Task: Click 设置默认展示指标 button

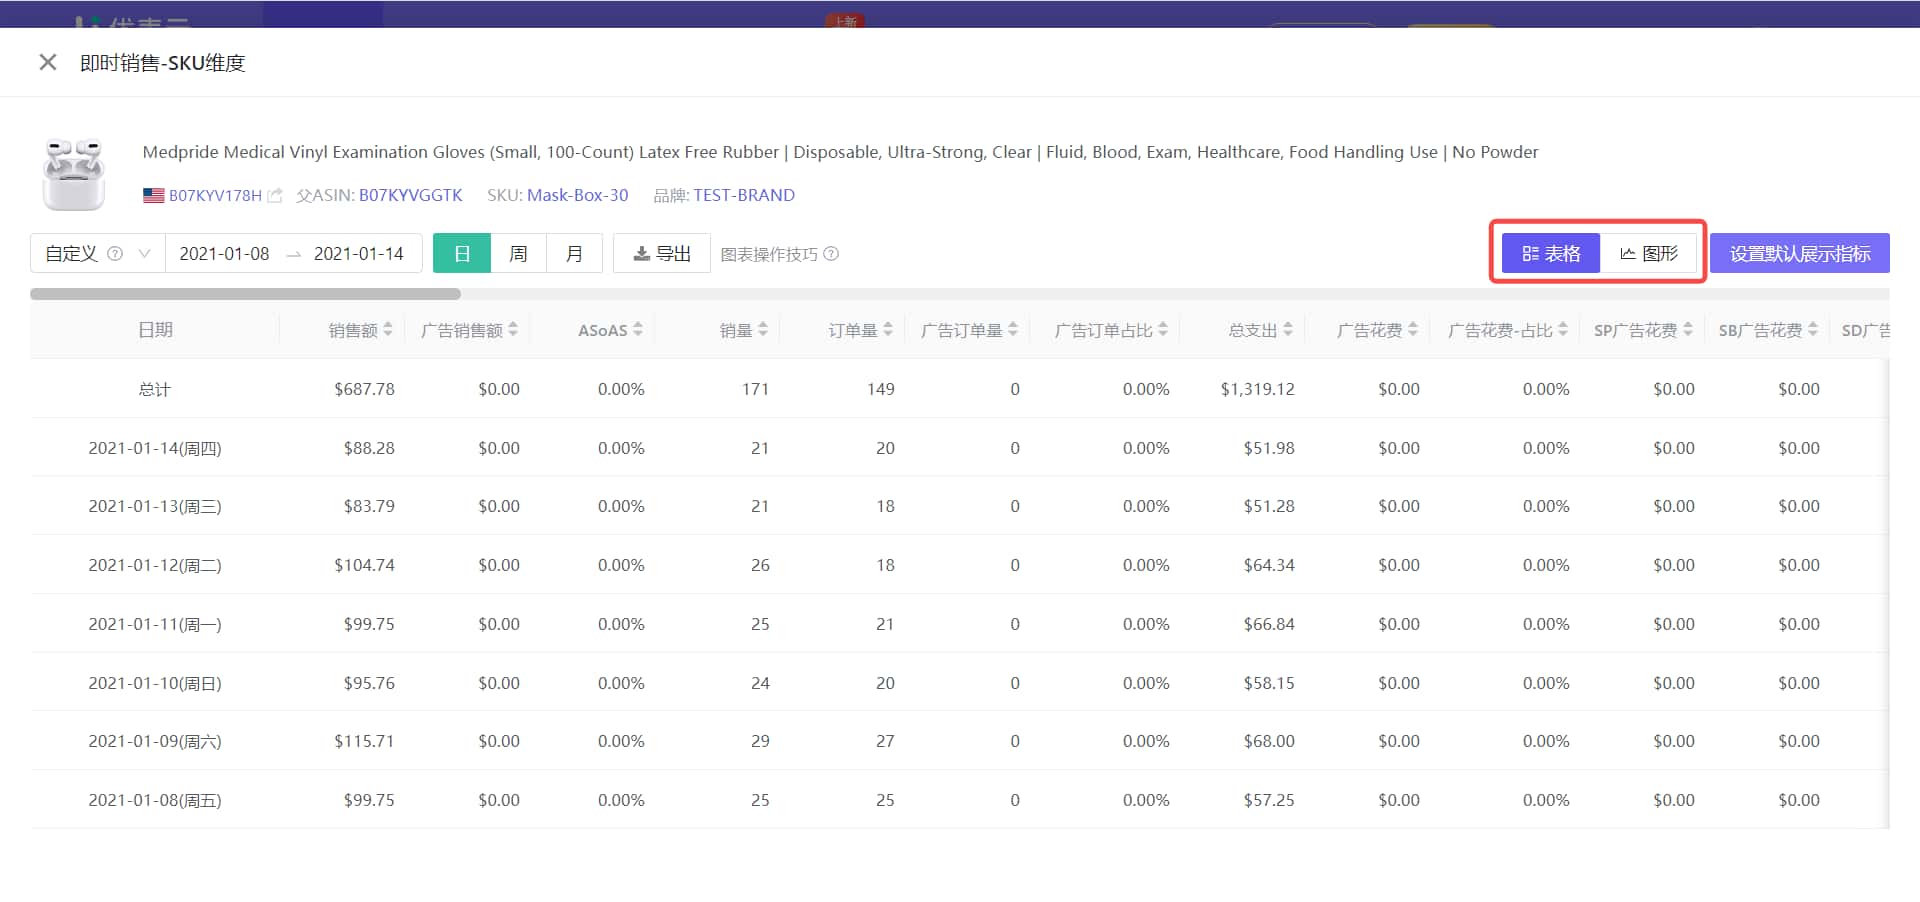Action: tap(1799, 254)
